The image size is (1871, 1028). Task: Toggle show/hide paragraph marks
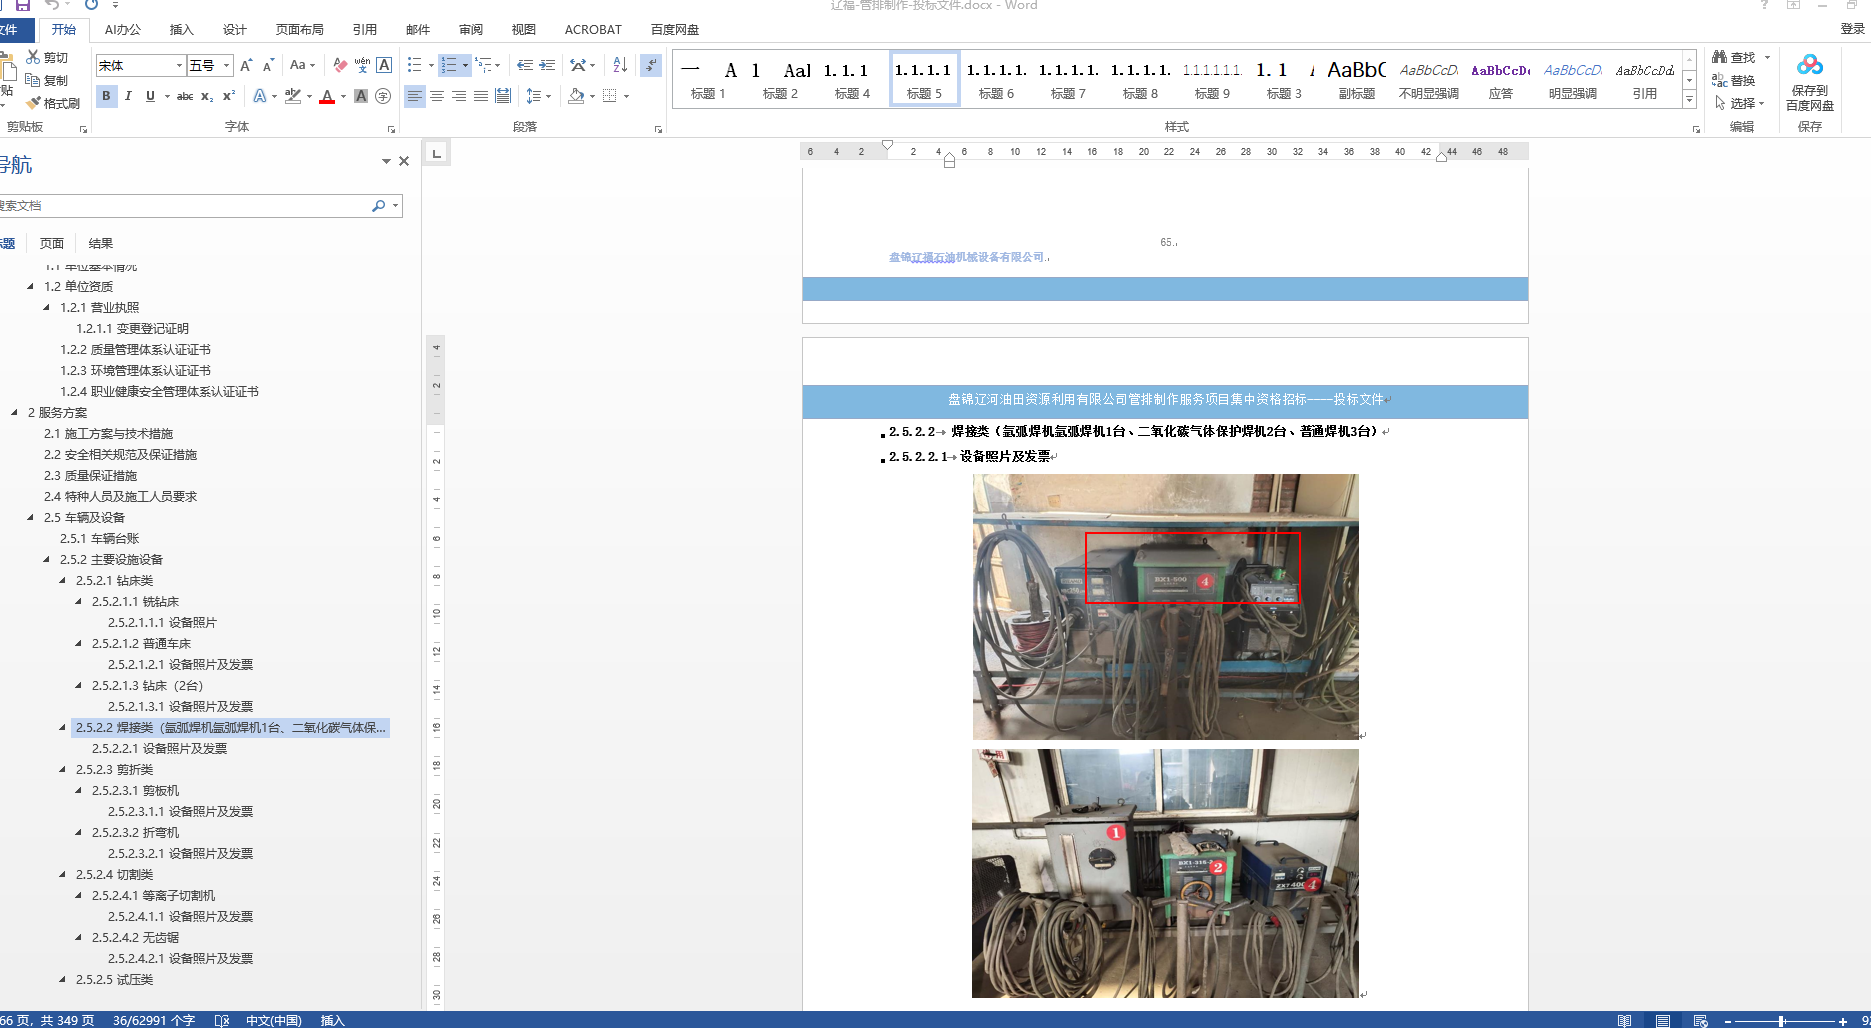(651, 66)
